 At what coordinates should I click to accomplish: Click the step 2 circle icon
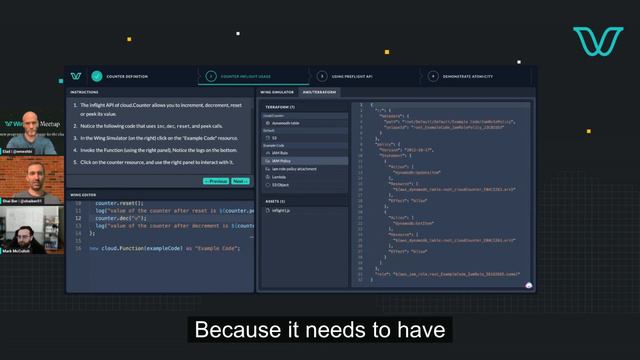point(211,76)
